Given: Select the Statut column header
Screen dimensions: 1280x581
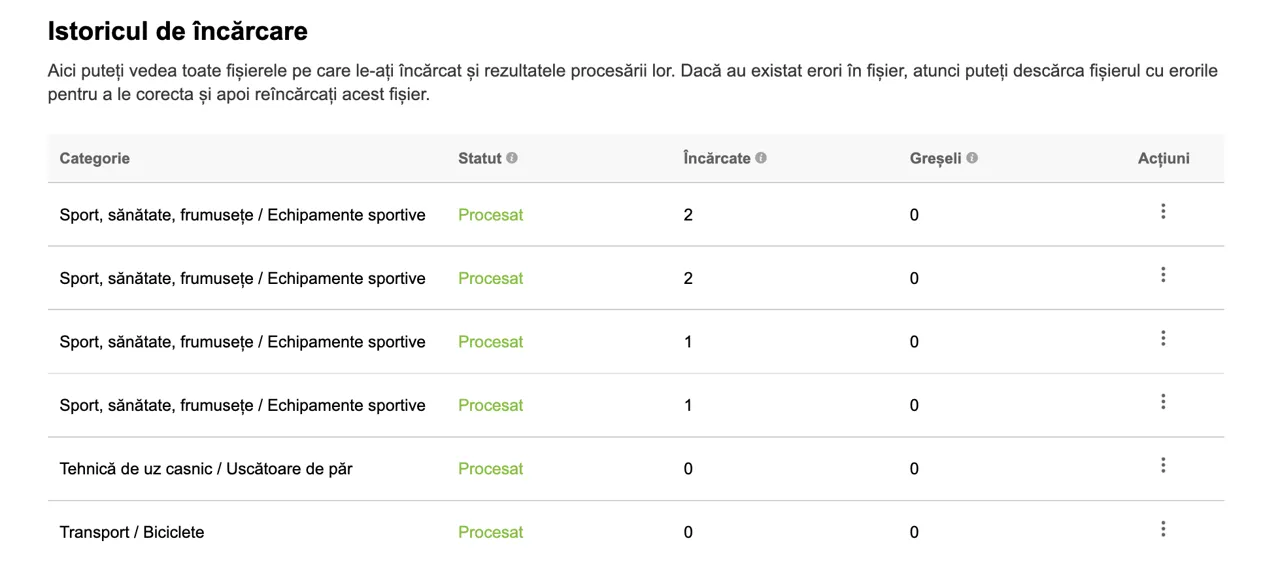Looking at the screenshot, I should pos(480,158).
